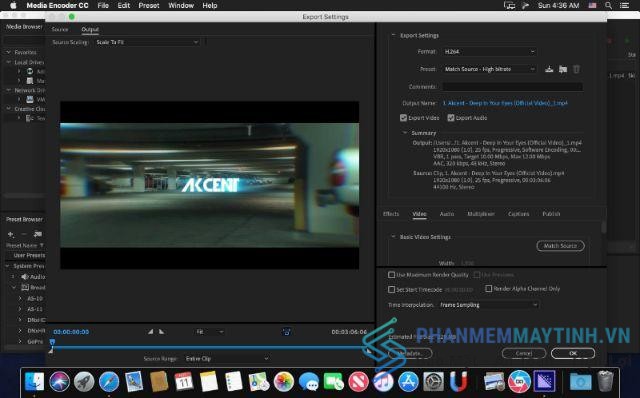Image resolution: width=640 pixels, height=398 pixels.
Task: Open iTunes music icon in dock
Action: [383, 382]
